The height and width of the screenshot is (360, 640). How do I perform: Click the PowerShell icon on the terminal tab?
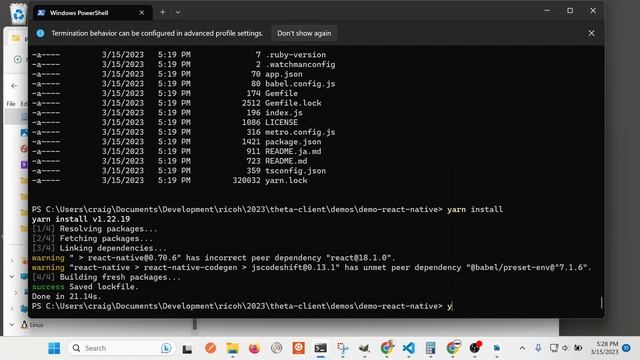coord(41,13)
